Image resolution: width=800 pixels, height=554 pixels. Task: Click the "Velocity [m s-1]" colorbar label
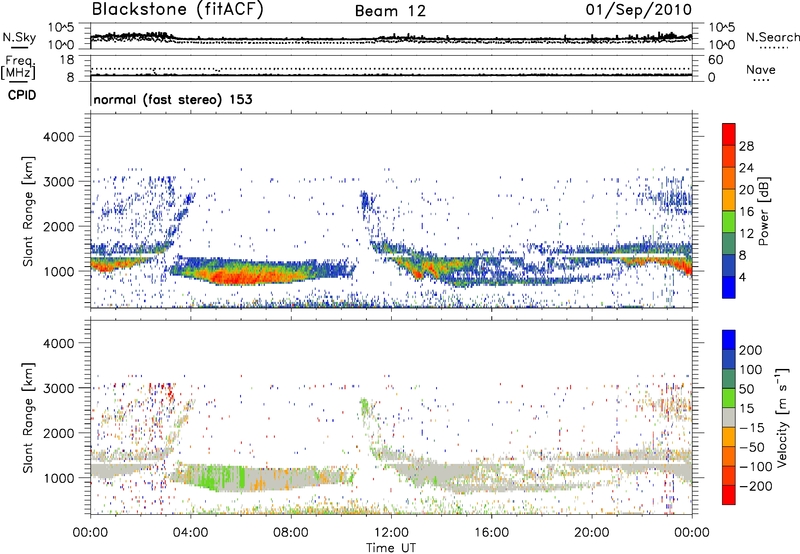[782, 417]
